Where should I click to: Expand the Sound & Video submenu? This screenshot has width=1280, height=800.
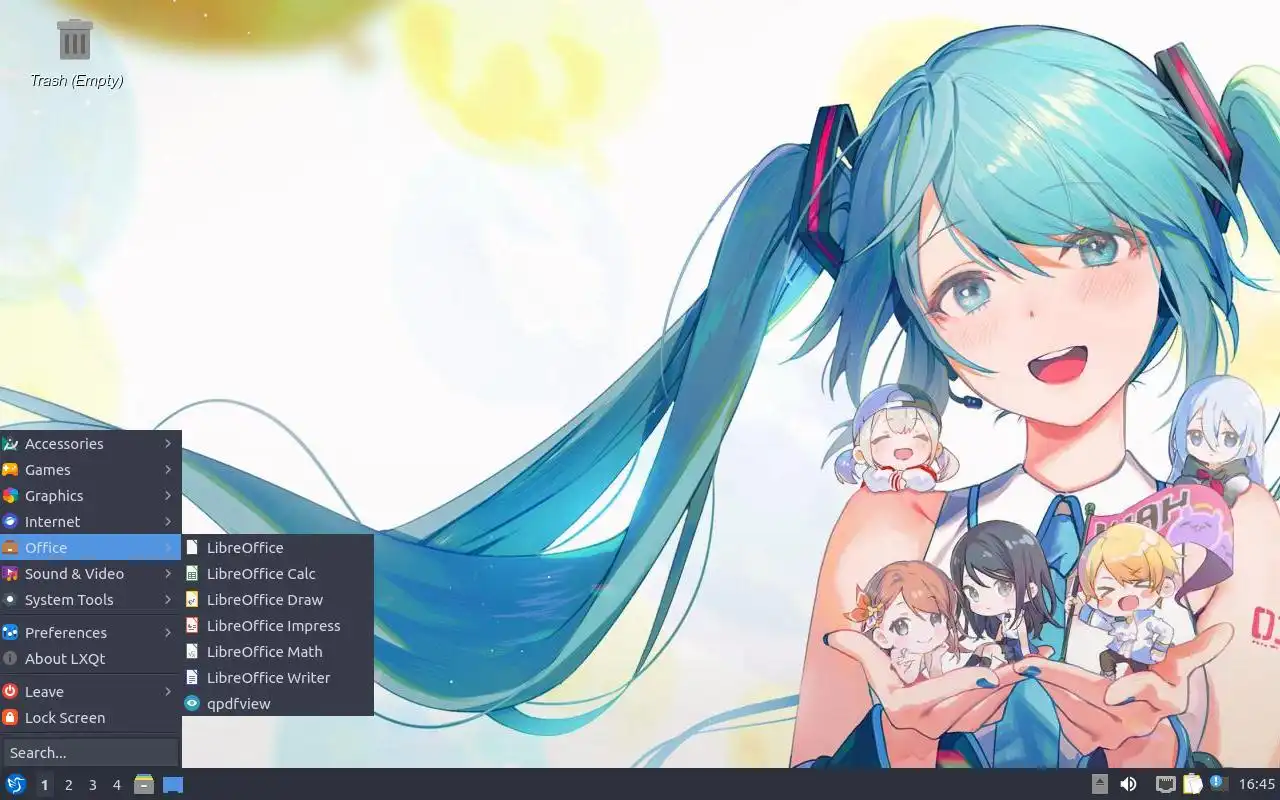click(x=90, y=573)
